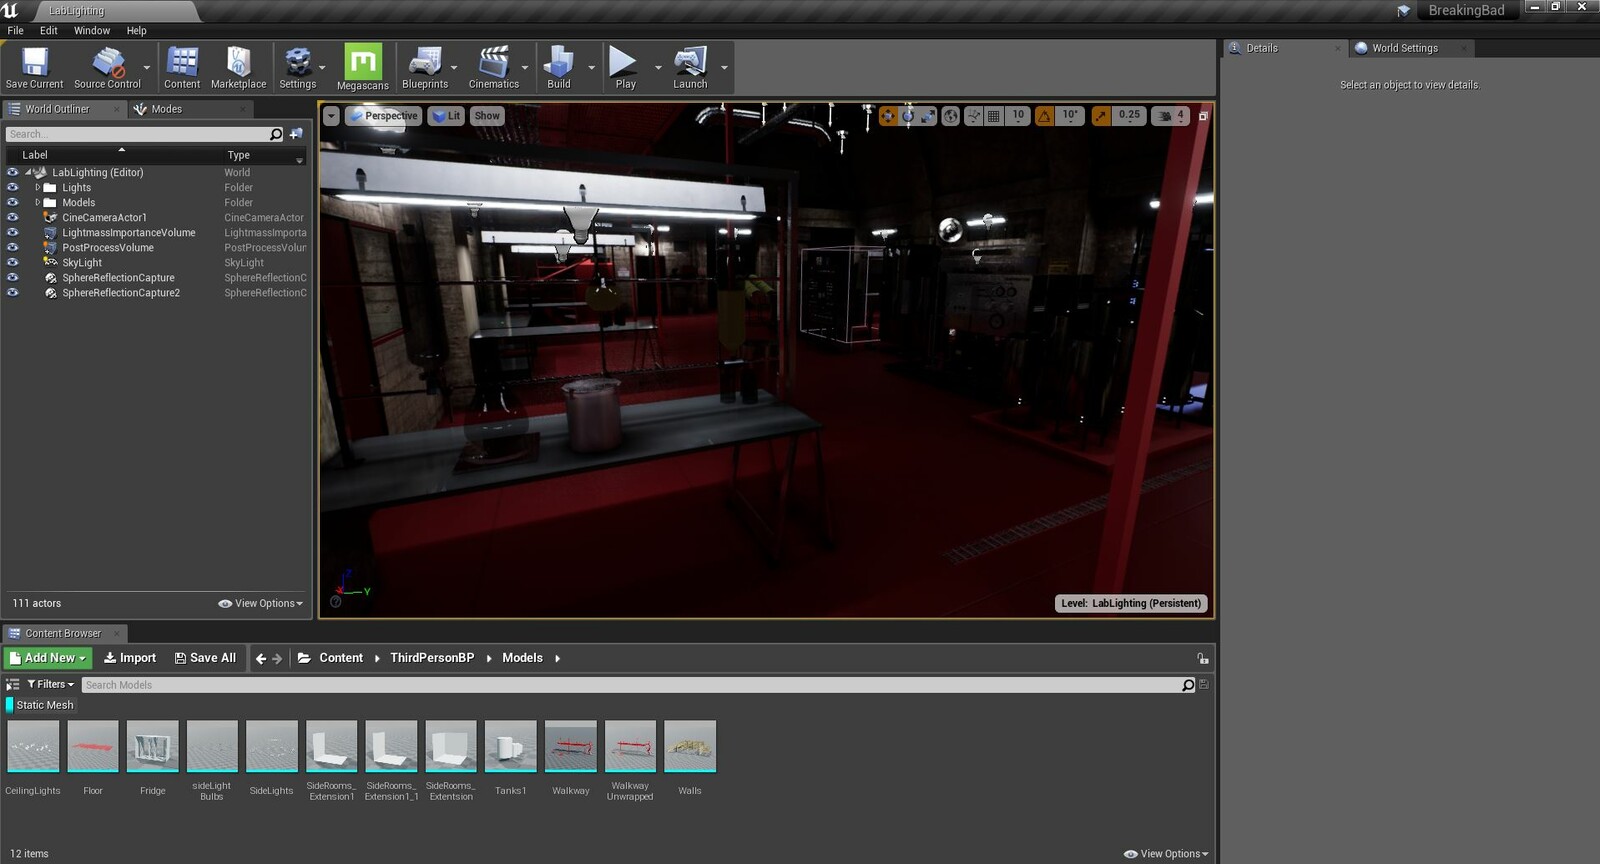Open the Cinematics toolbar icon
Screen dimensions: 1600x864
point(494,68)
